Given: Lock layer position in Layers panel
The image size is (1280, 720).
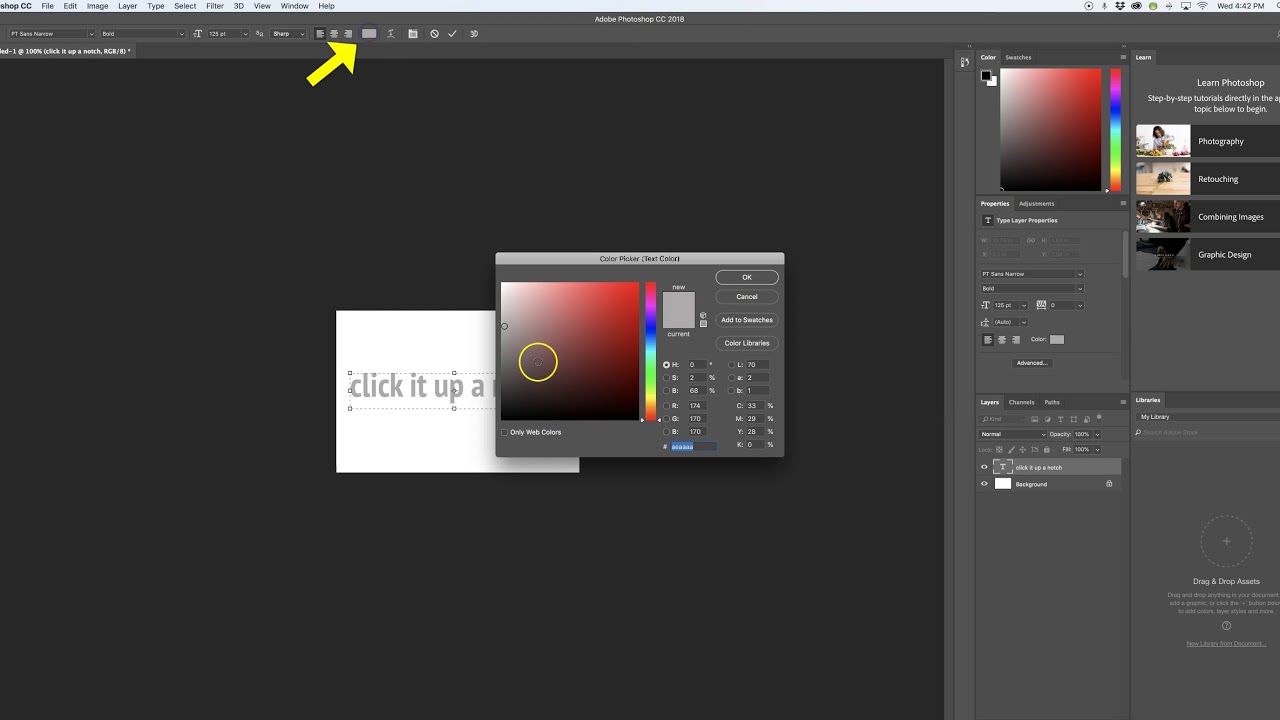Looking at the screenshot, I should pos(1023,450).
